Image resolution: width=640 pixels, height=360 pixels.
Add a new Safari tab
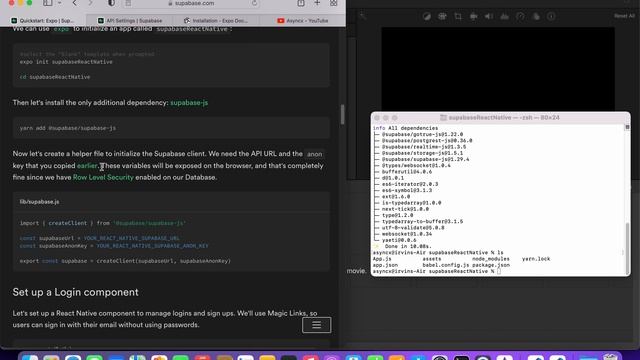pos(317,3)
